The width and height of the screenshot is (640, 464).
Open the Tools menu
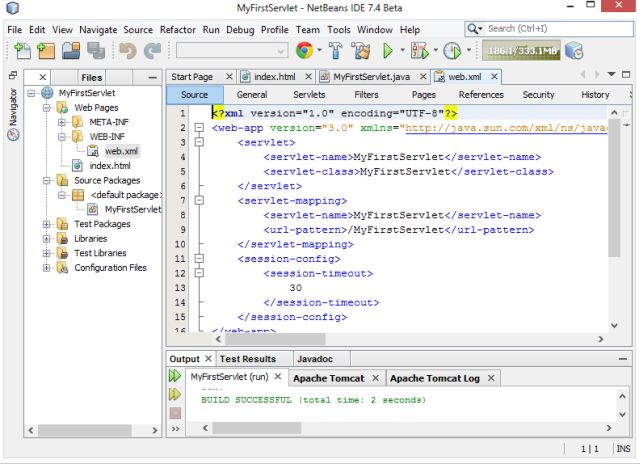(339, 30)
